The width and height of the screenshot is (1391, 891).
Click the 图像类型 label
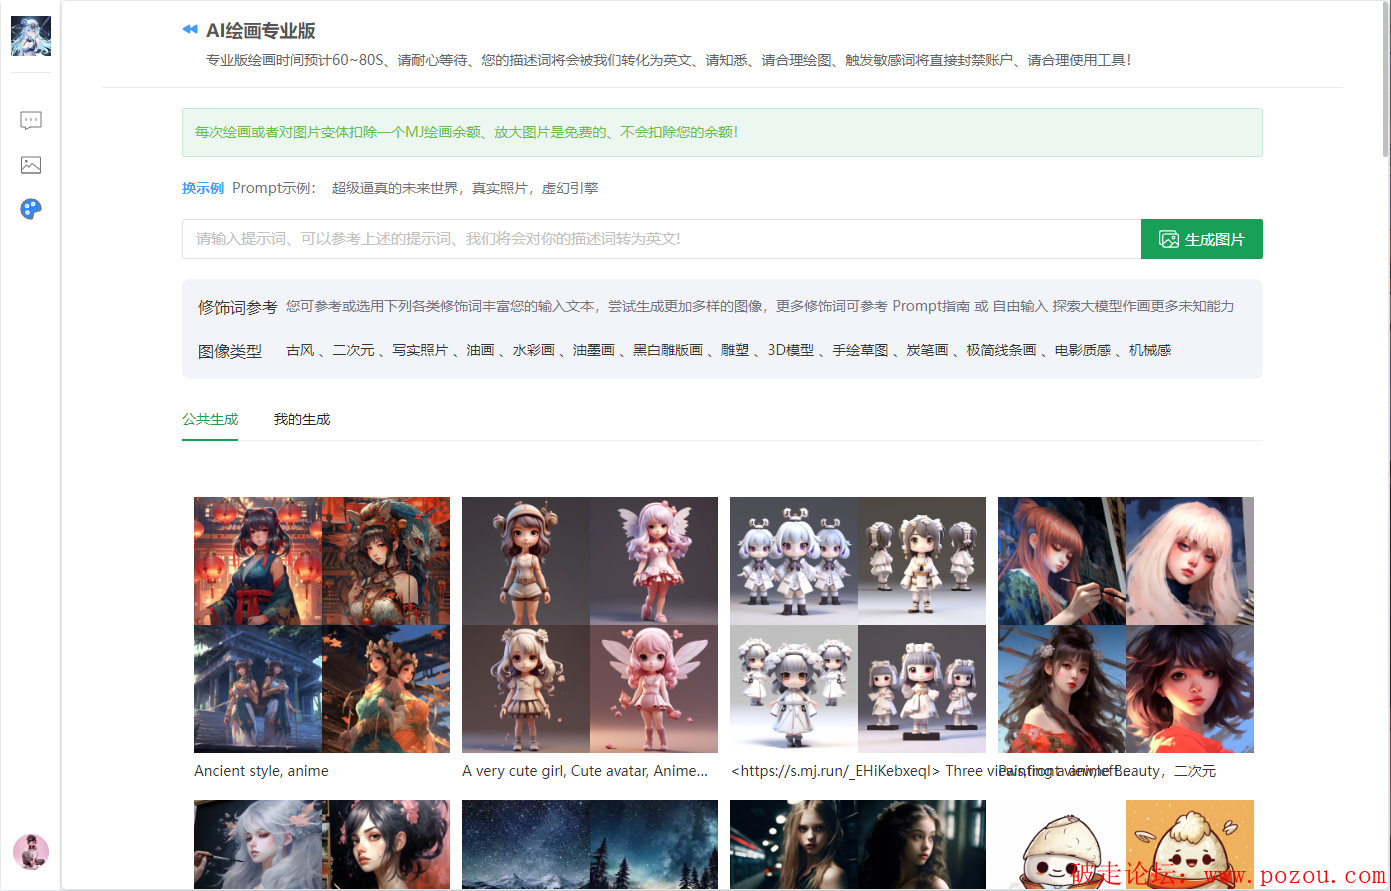coord(230,351)
